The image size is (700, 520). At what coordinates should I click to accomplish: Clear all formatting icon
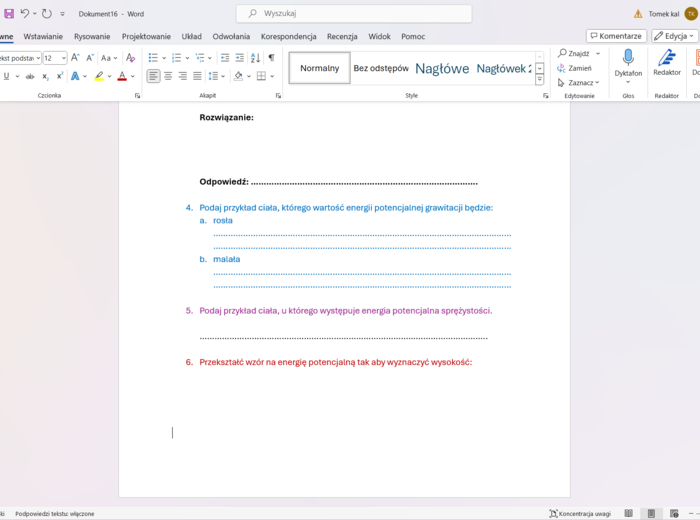click(x=130, y=58)
